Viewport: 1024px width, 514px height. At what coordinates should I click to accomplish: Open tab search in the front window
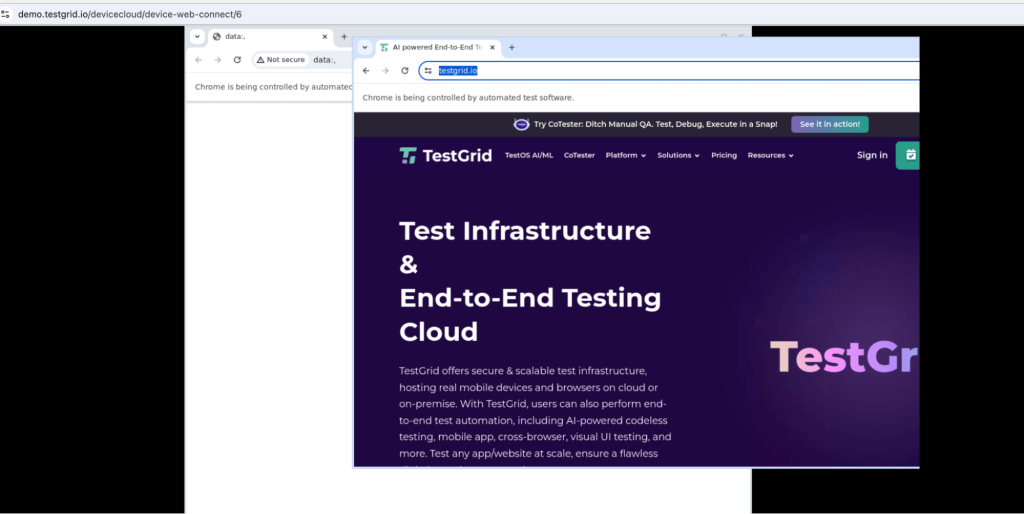point(365,47)
